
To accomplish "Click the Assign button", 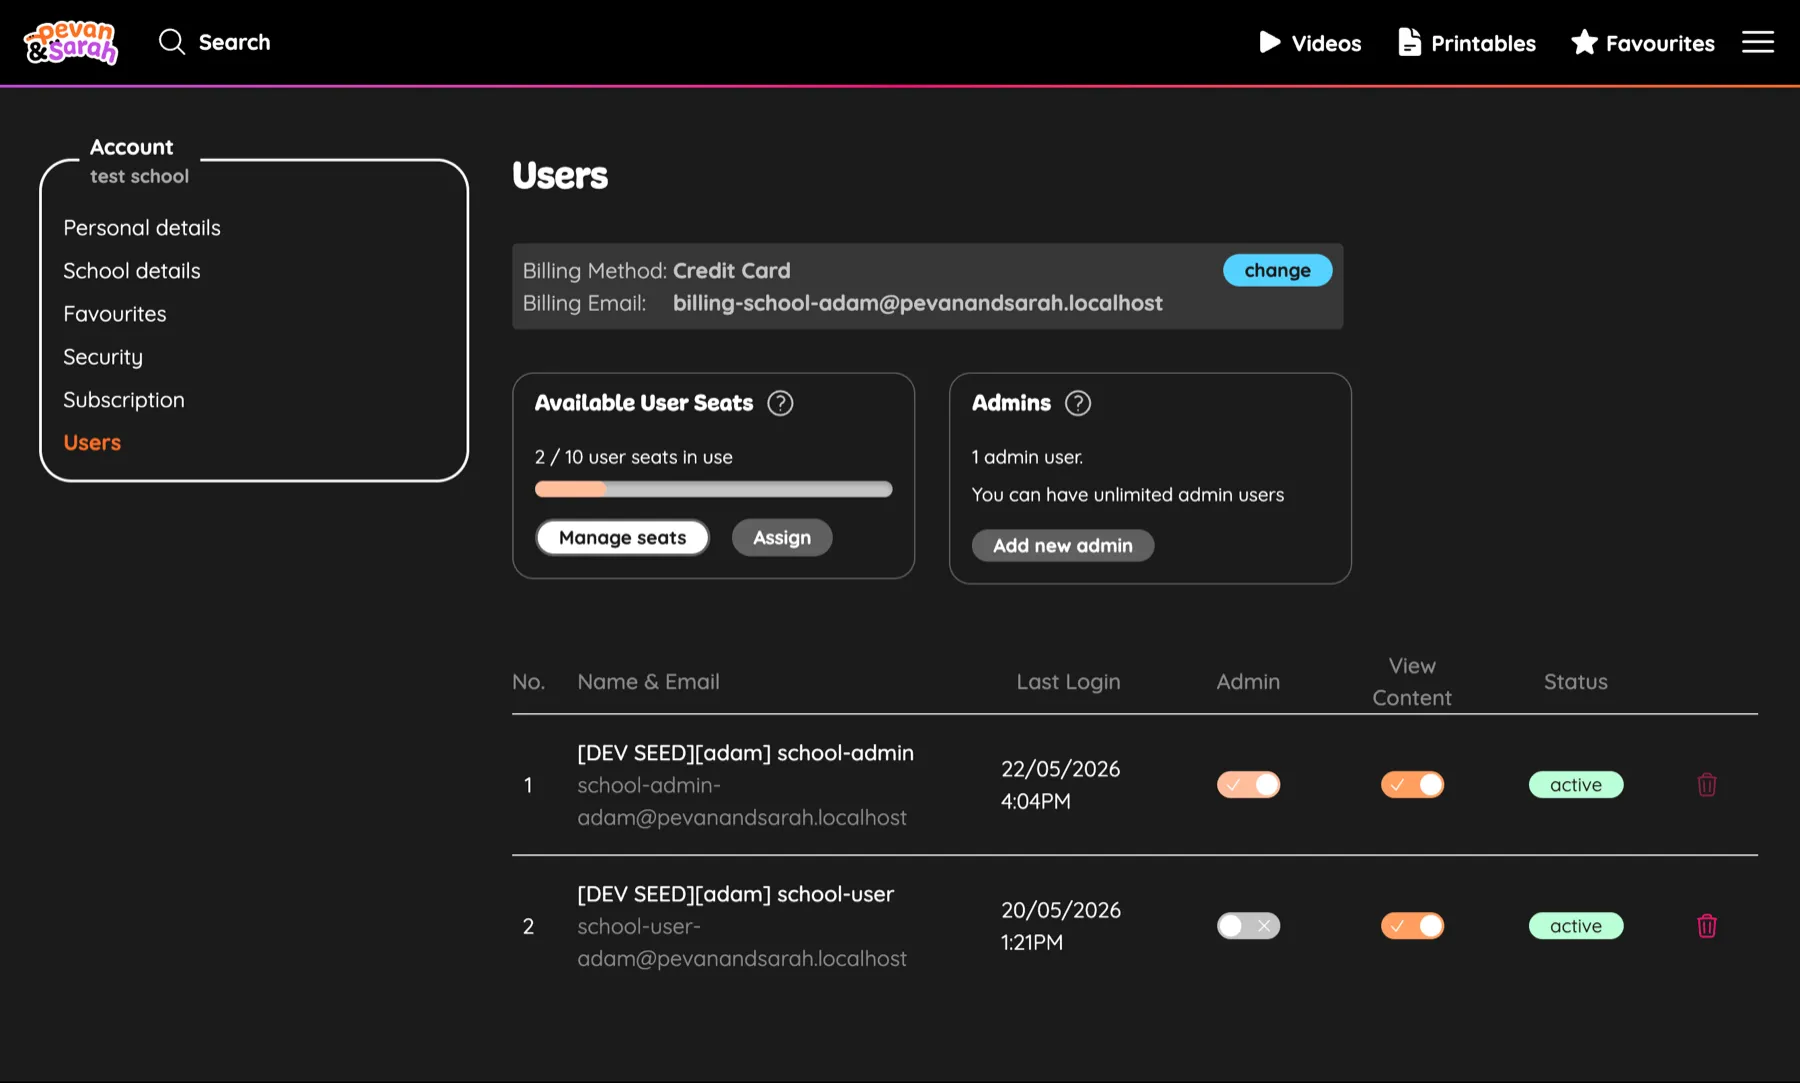I will (782, 538).
